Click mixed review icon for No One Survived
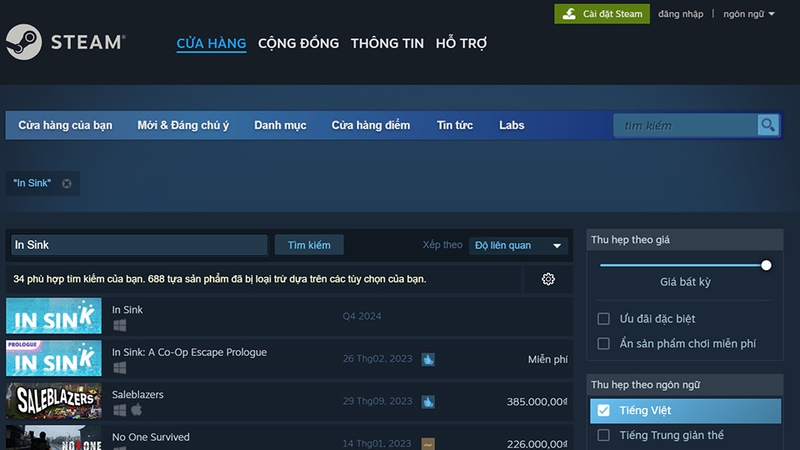 coord(428,444)
